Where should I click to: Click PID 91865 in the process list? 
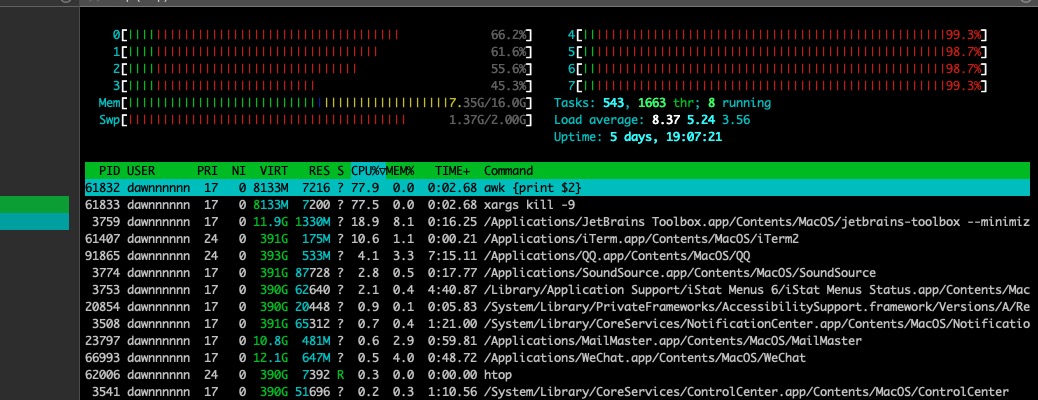(x=103, y=256)
